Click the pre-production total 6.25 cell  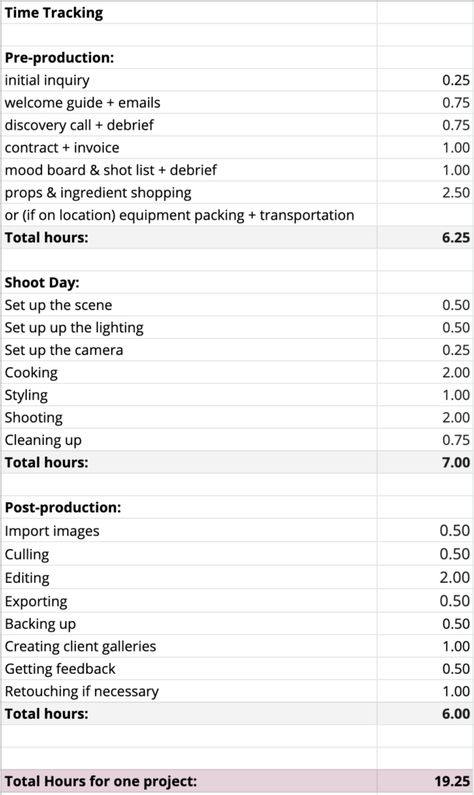[425, 237]
